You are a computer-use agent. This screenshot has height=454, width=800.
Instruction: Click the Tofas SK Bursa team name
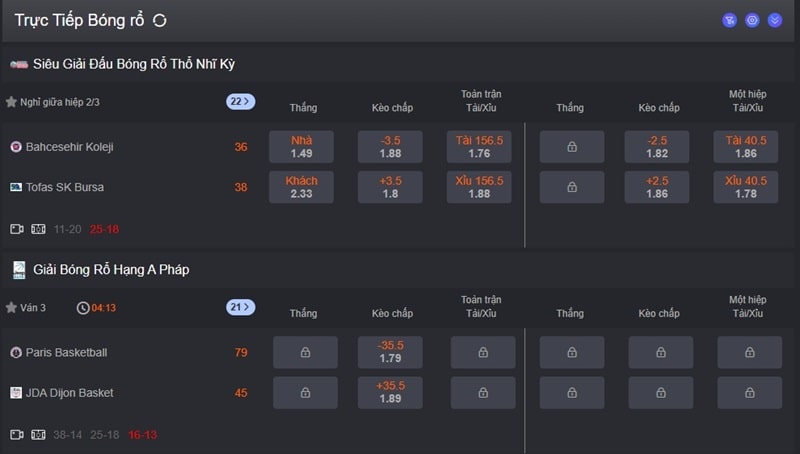pyautogui.click(x=65, y=187)
